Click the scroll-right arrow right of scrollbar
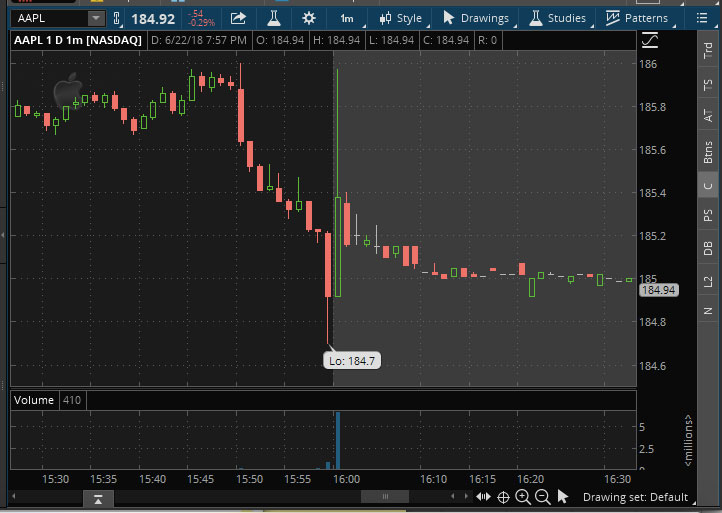Screen dimensions: 722x513 coord(466,496)
